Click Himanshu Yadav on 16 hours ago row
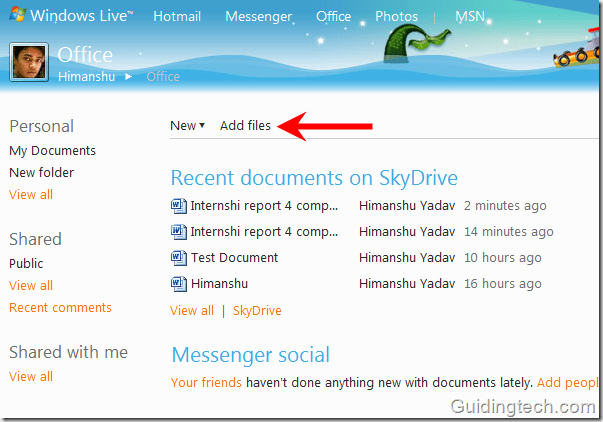This screenshot has height=422, width=603. (407, 284)
